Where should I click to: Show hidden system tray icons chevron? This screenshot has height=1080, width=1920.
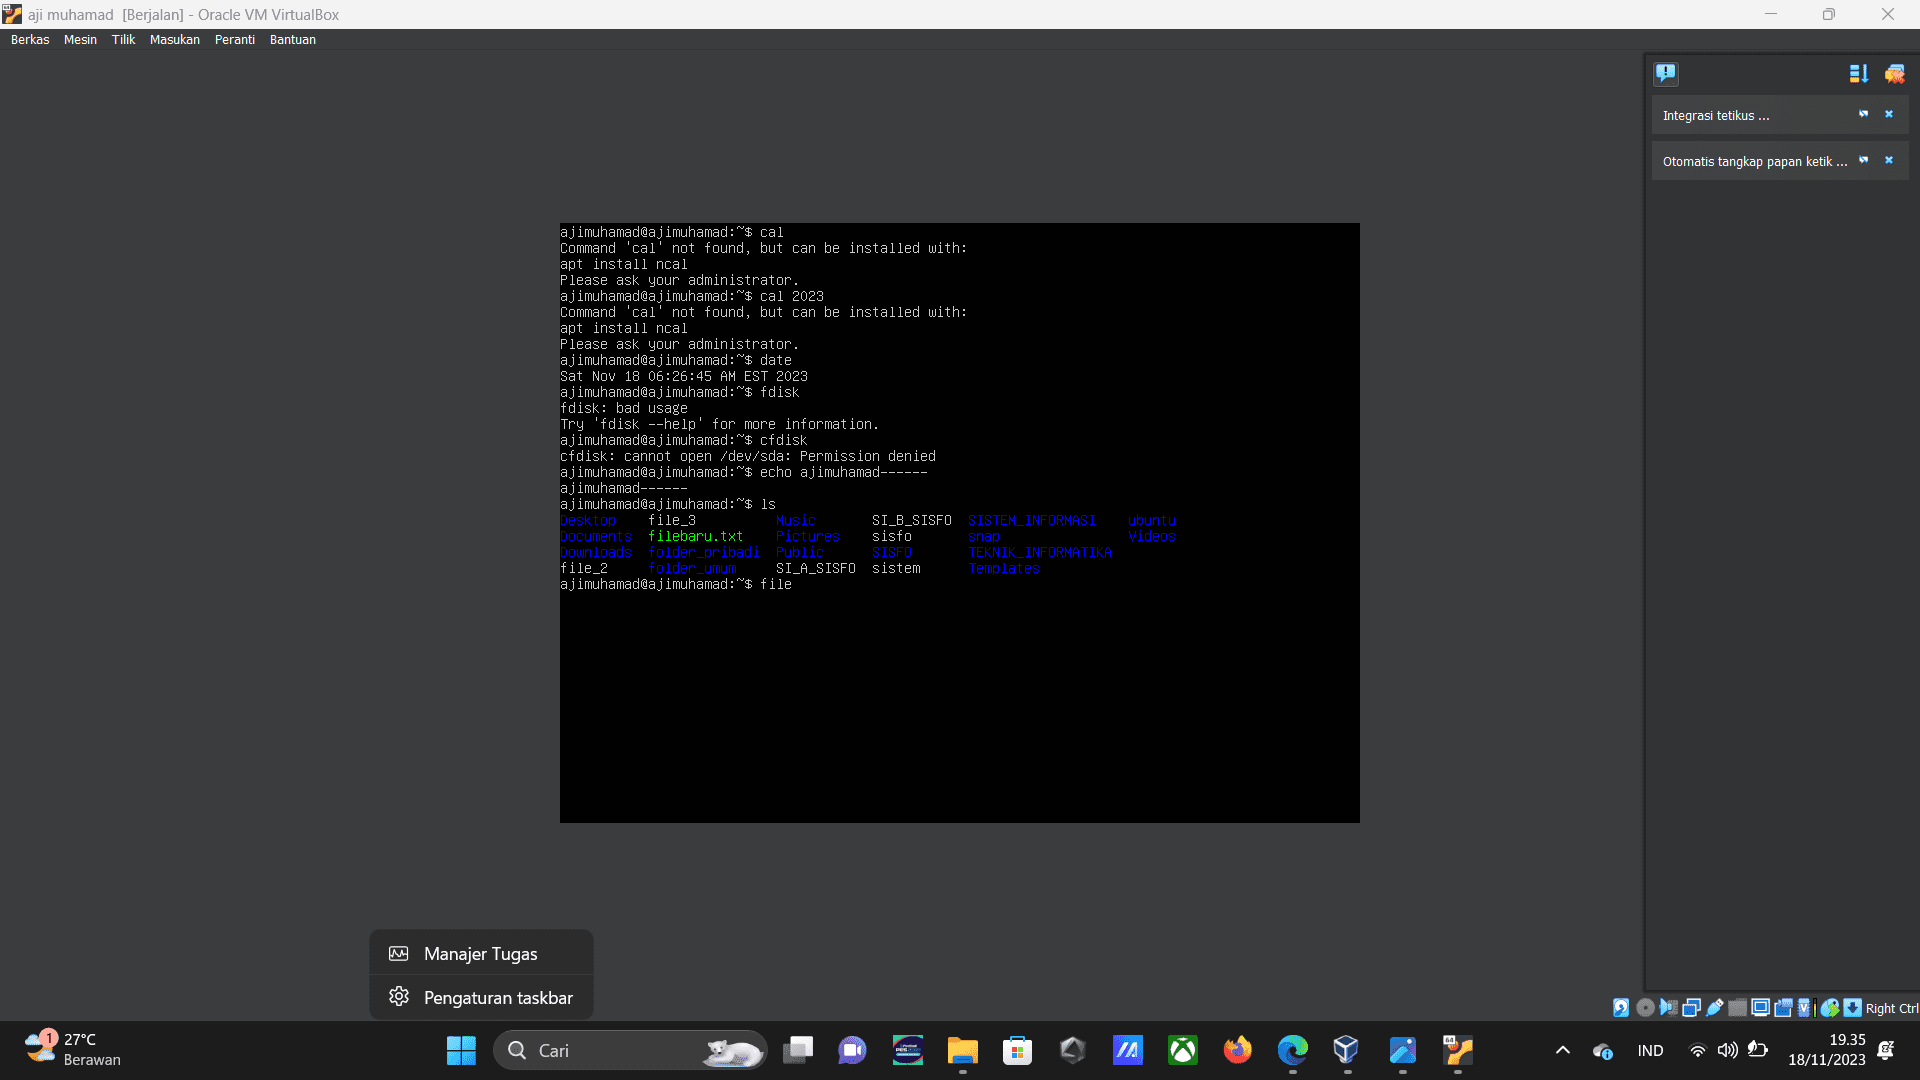1563,1050
